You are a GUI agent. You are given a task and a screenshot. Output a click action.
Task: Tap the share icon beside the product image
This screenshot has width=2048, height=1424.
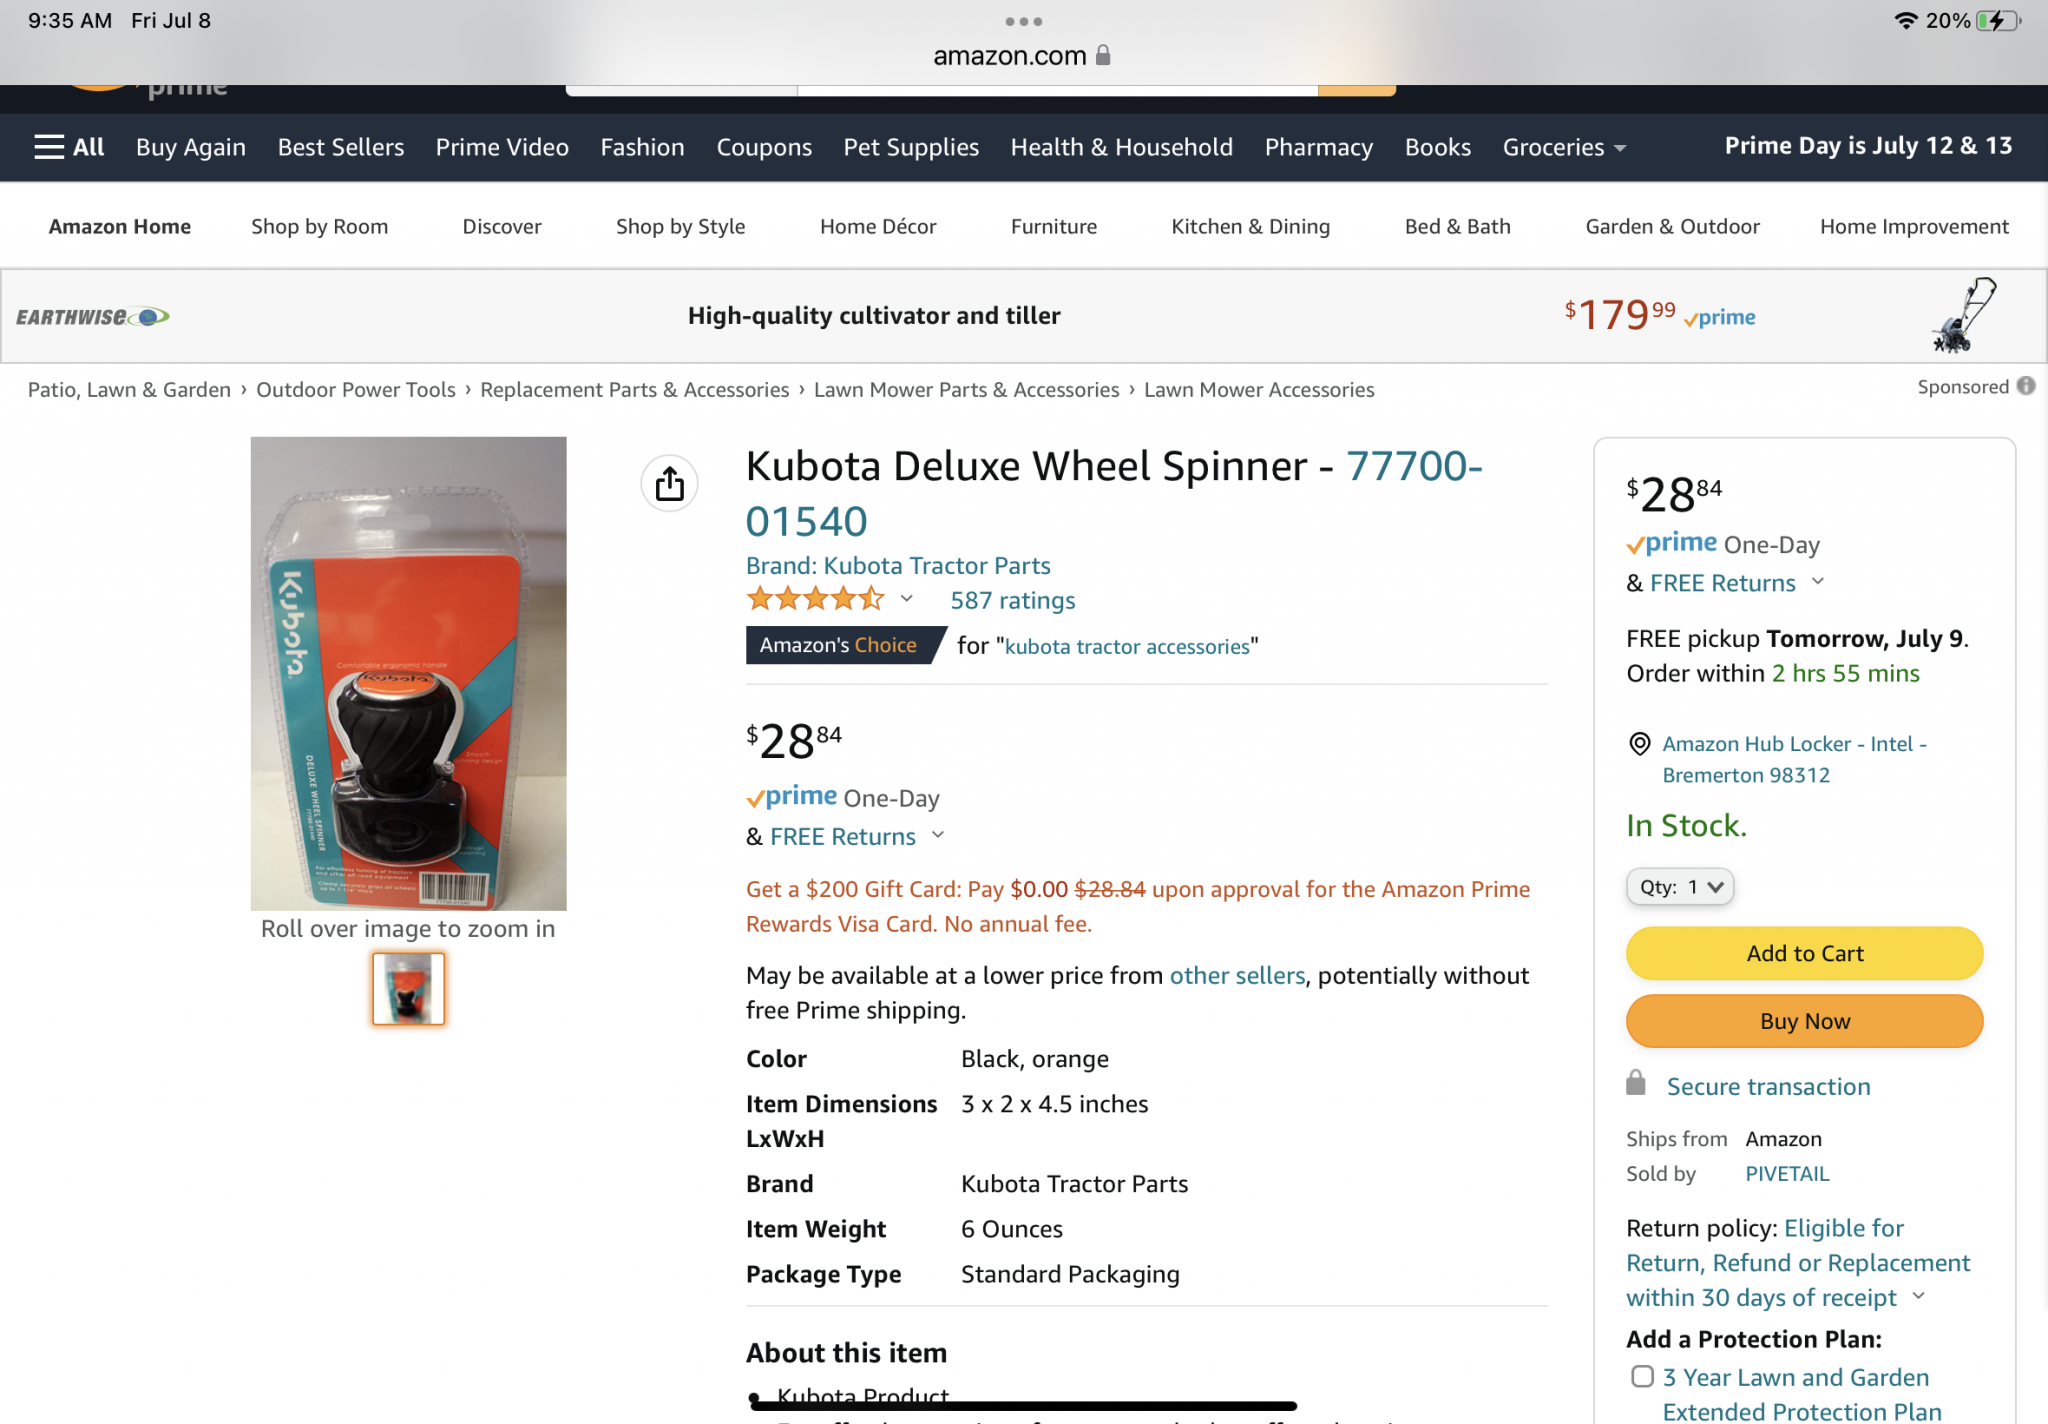pos(669,484)
